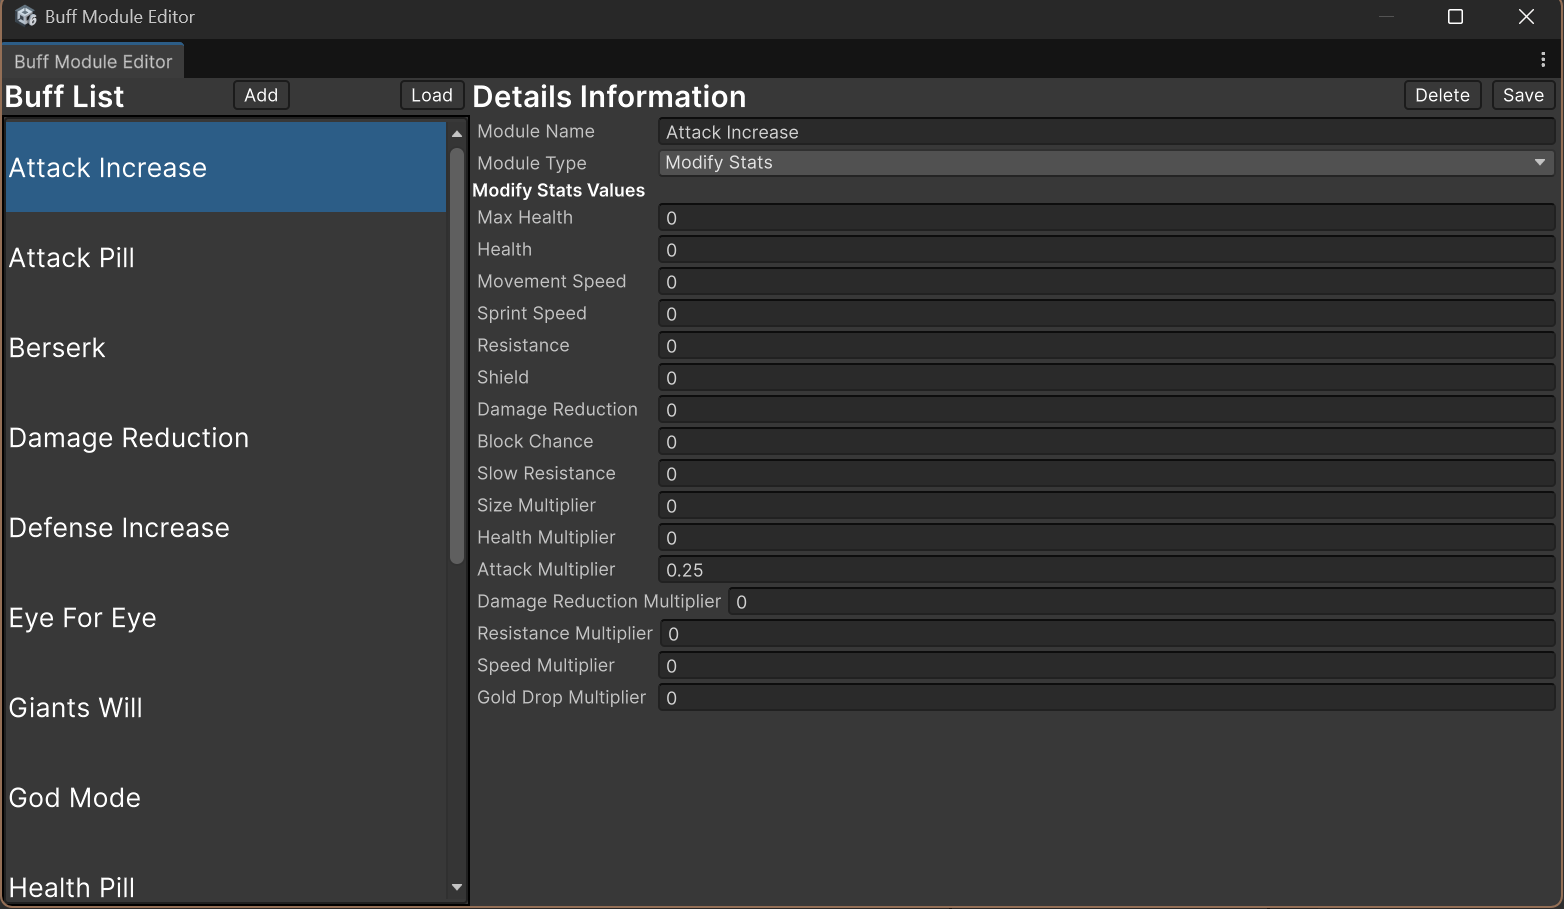Click the Block Chance value field

point(1106,442)
